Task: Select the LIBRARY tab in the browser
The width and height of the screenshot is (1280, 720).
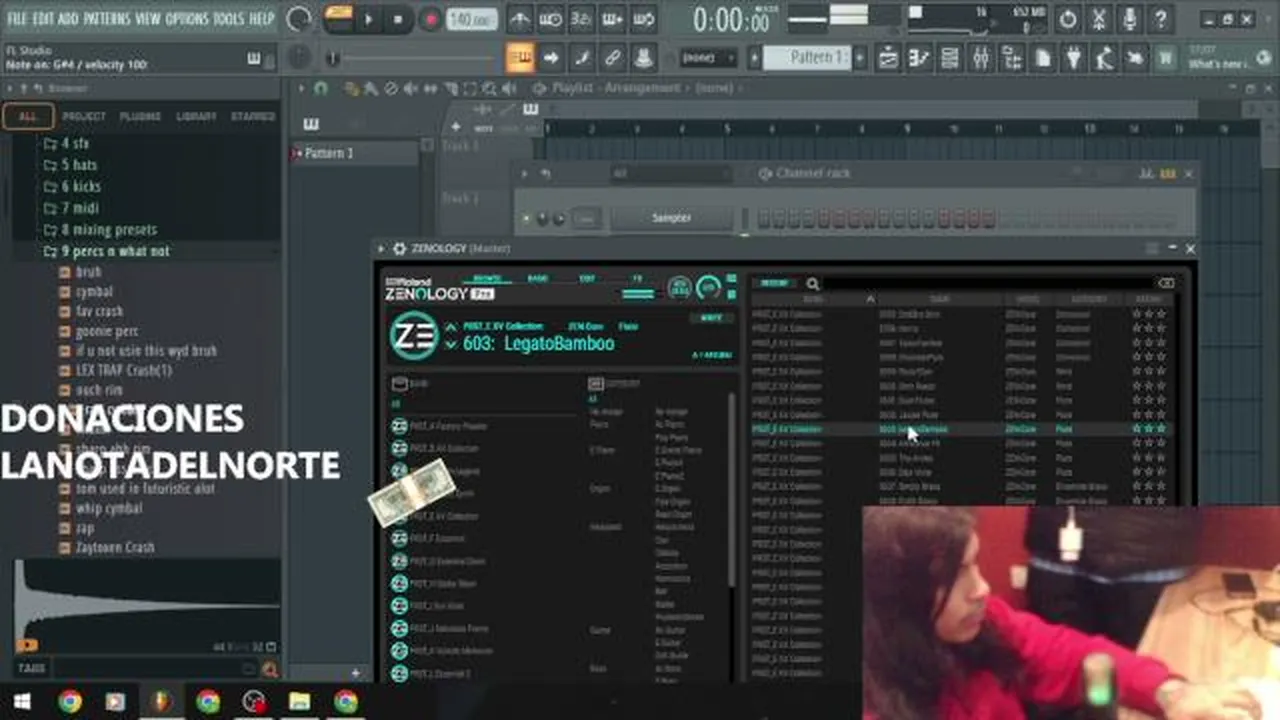Action: click(196, 116)
